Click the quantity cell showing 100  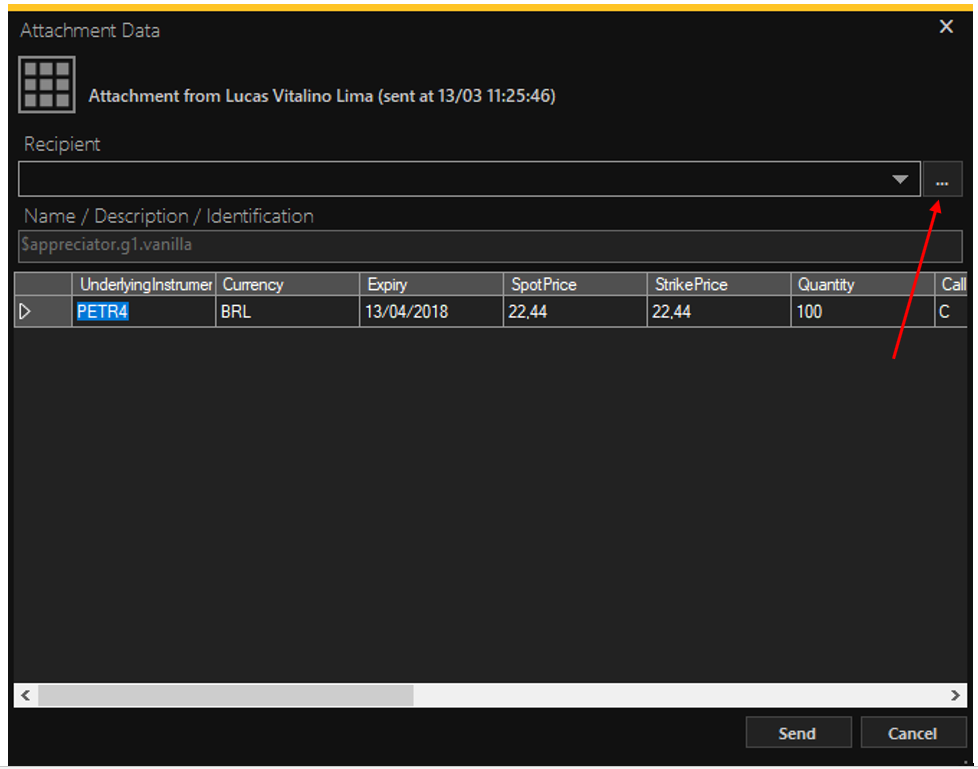(862, 312)
